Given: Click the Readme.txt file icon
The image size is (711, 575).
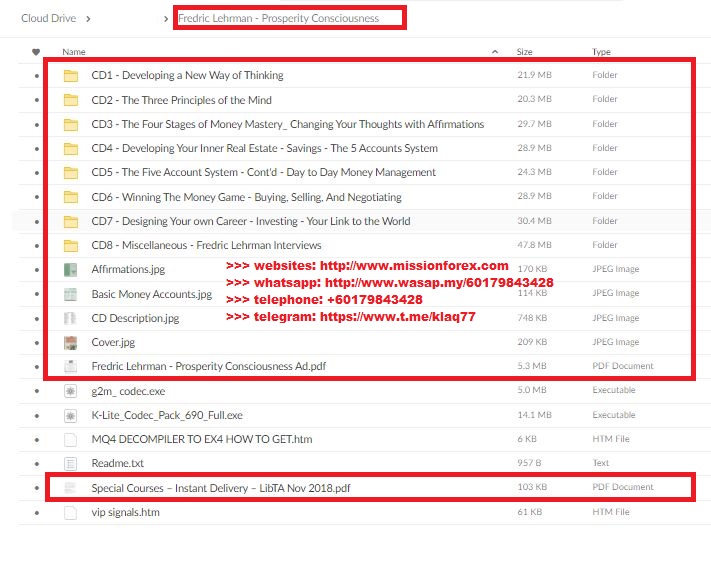Looking at the screenshot, I should click(x=70, y=463).
